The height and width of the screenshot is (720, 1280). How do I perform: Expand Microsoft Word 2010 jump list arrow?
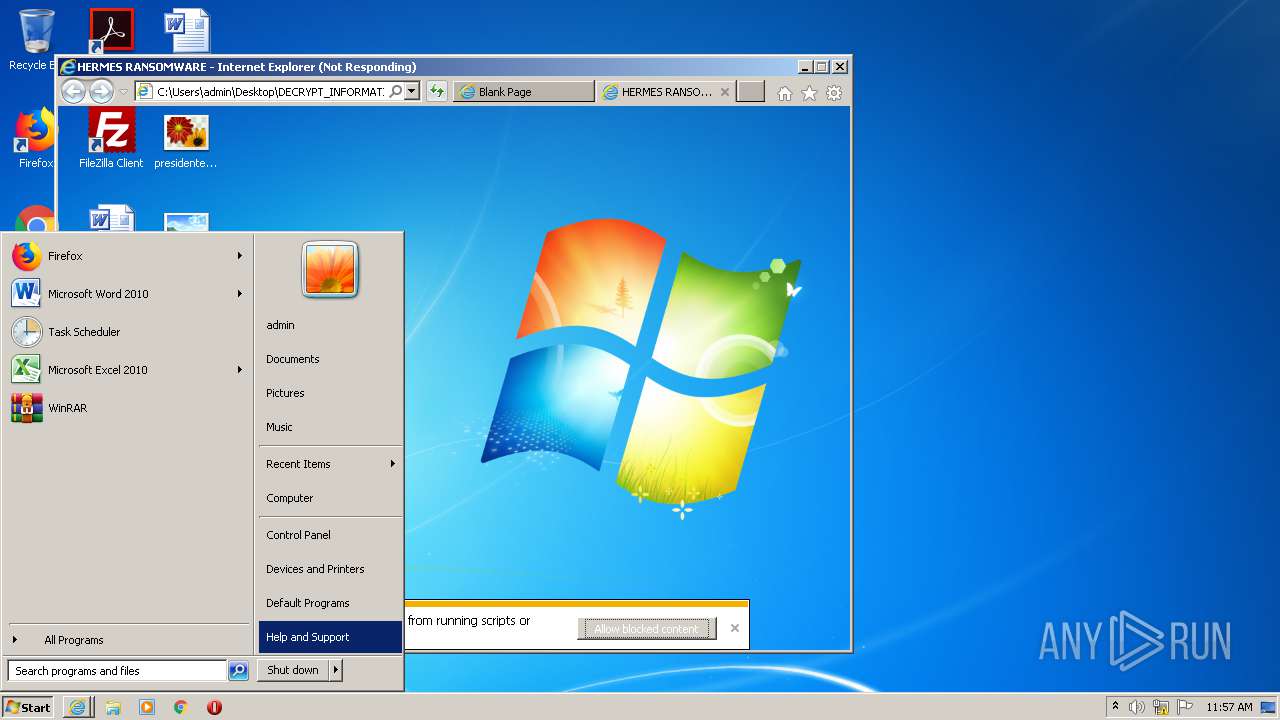tap(240, 294)
